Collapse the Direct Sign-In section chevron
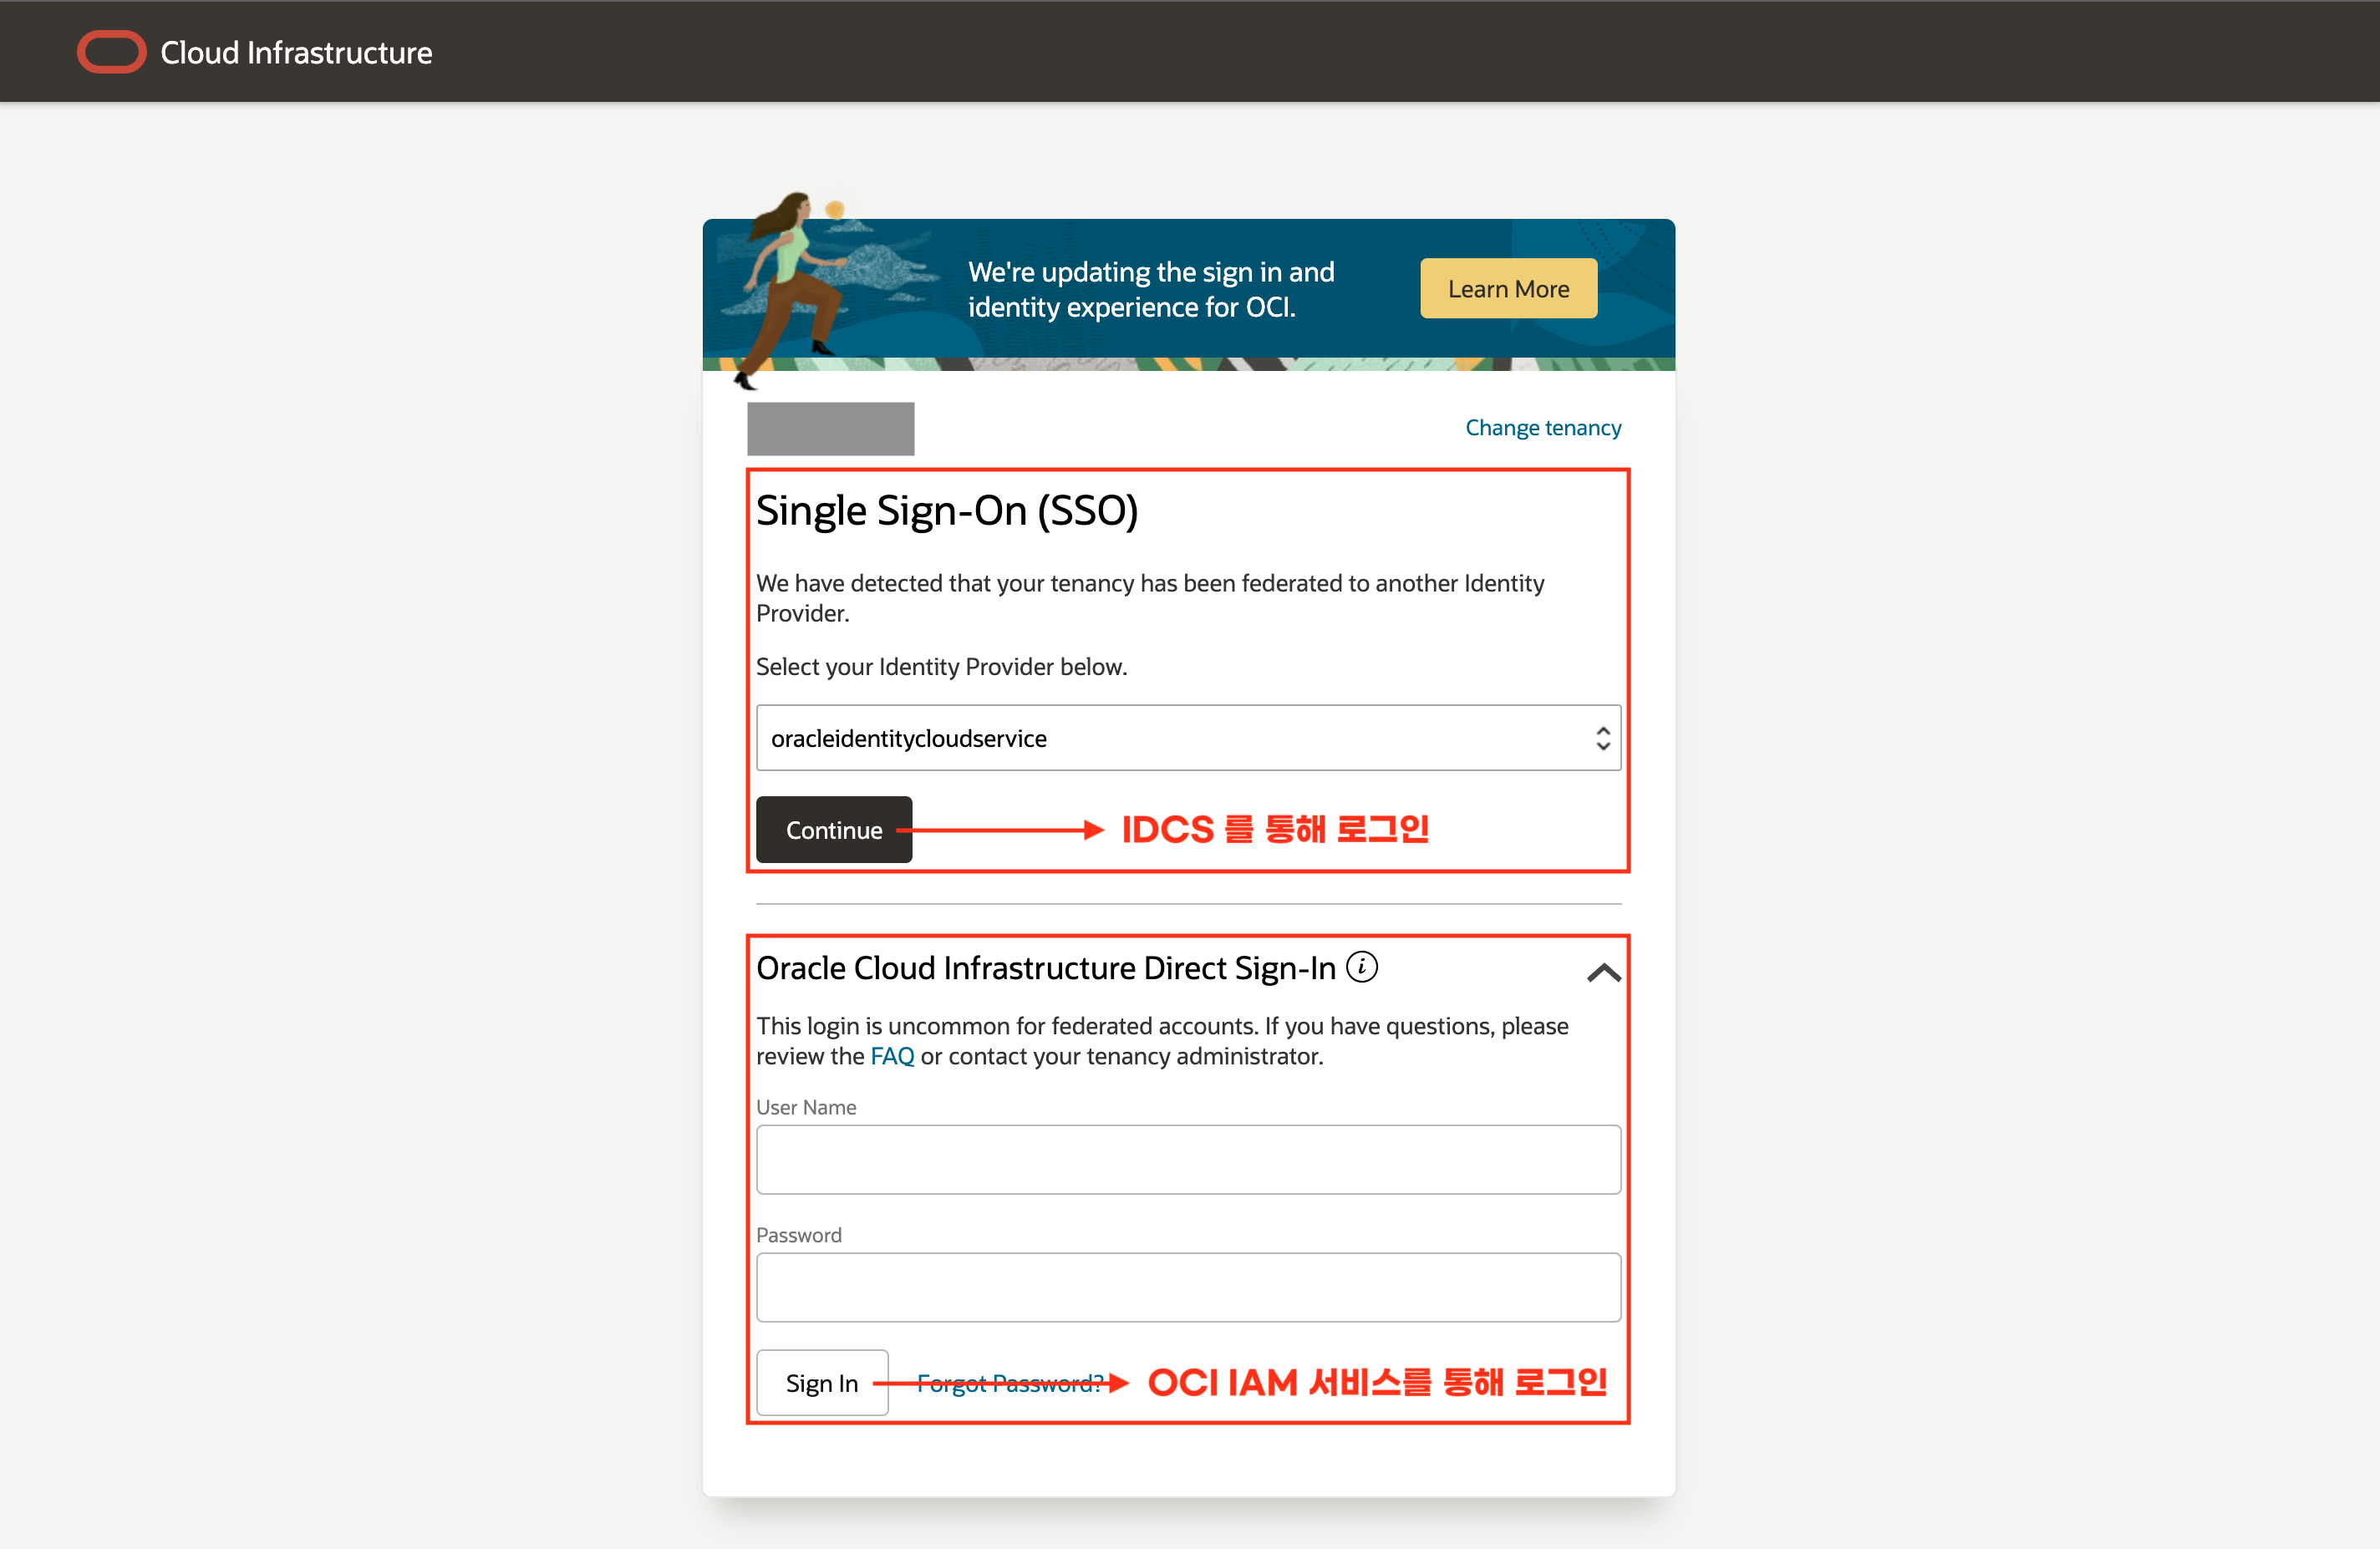Viewport: 2380px width, 1549px height. (1603, 973)
